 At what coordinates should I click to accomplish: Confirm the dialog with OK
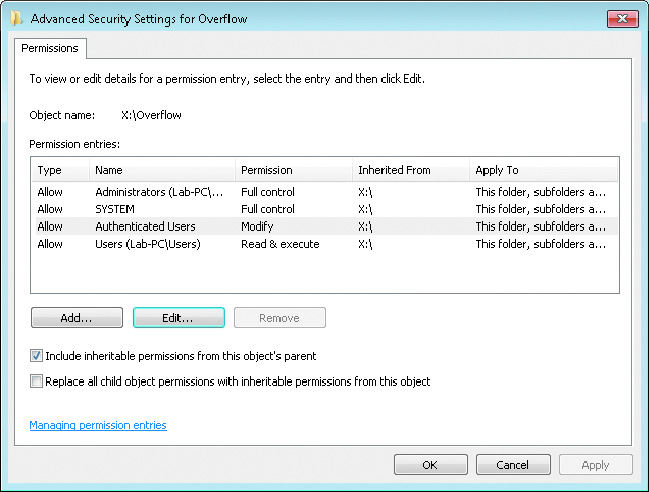(430, 465)
